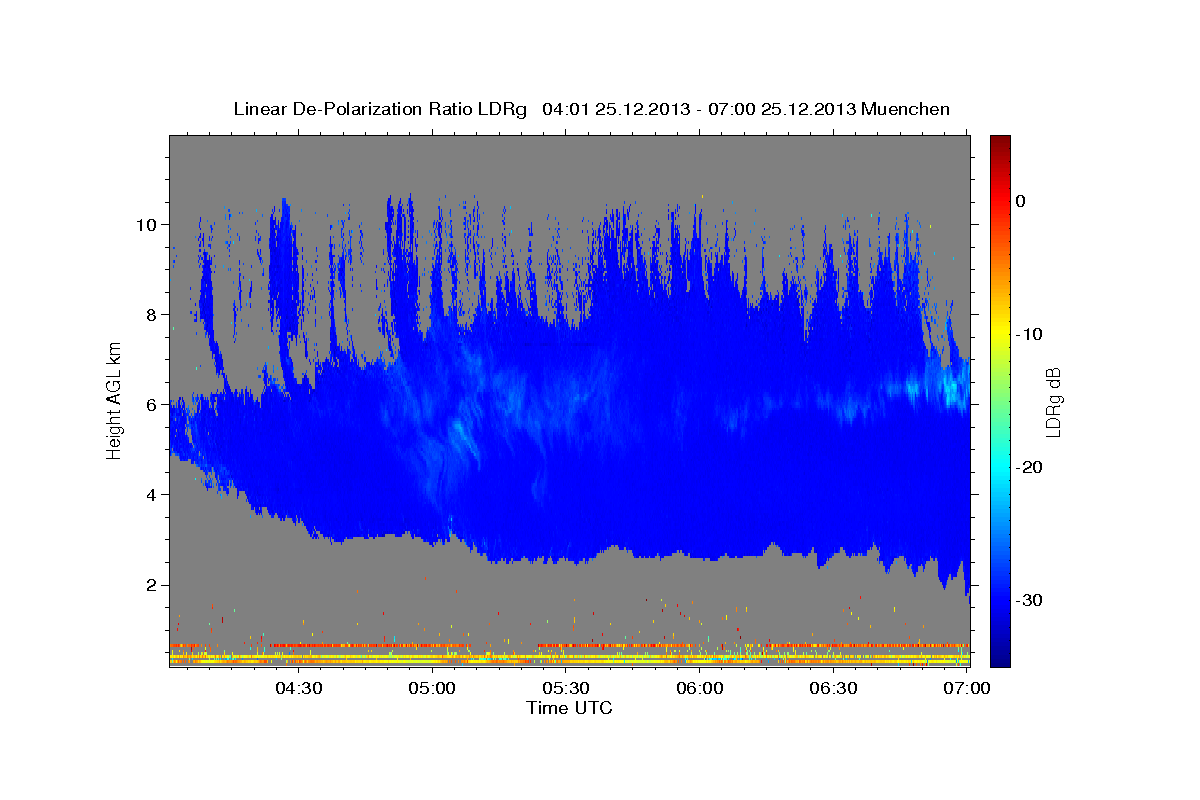Click the colorbar value -10
The image size is (1200, 800).
tap(1028, 334)
